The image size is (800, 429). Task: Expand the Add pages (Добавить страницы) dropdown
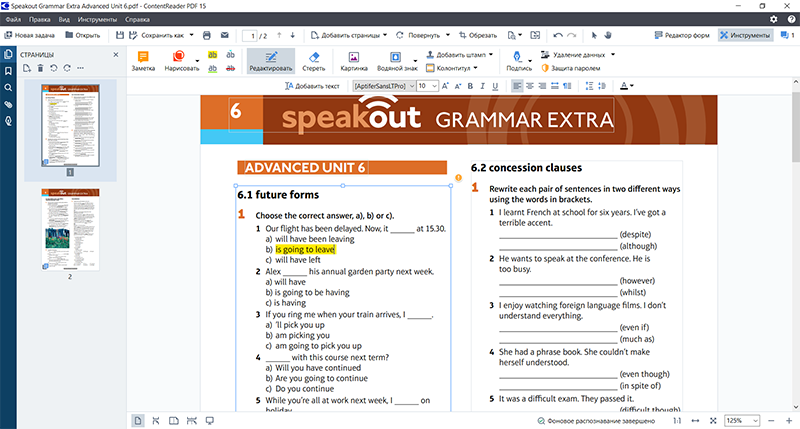(x=385, y=35)
